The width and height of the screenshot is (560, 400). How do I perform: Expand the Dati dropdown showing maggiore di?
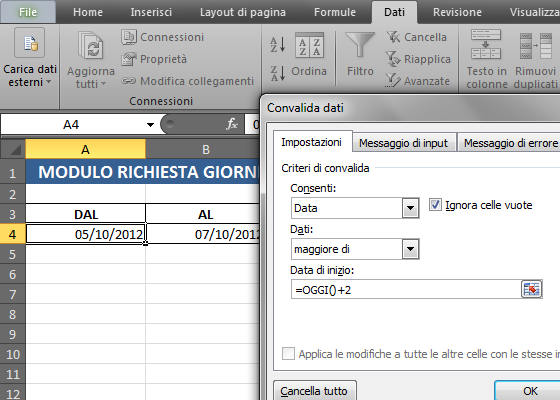point(410,249)
